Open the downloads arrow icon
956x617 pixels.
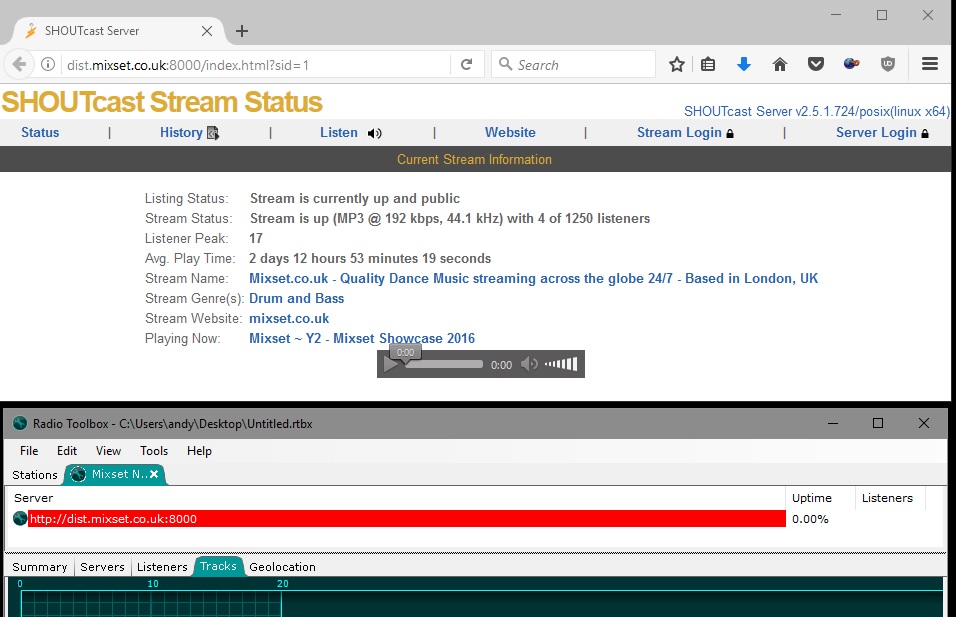pos(743,65)
